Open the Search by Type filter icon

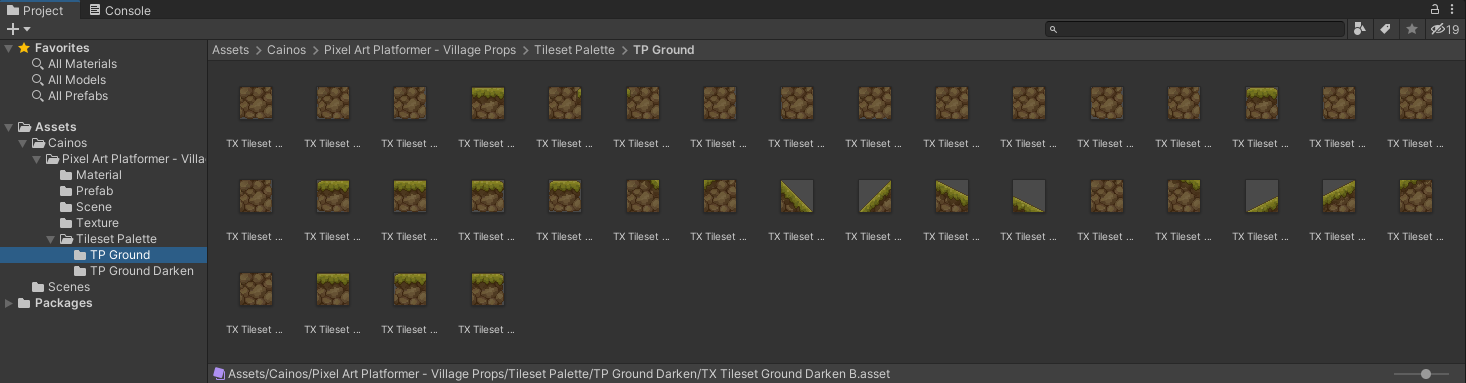(x=1359, y=29)
